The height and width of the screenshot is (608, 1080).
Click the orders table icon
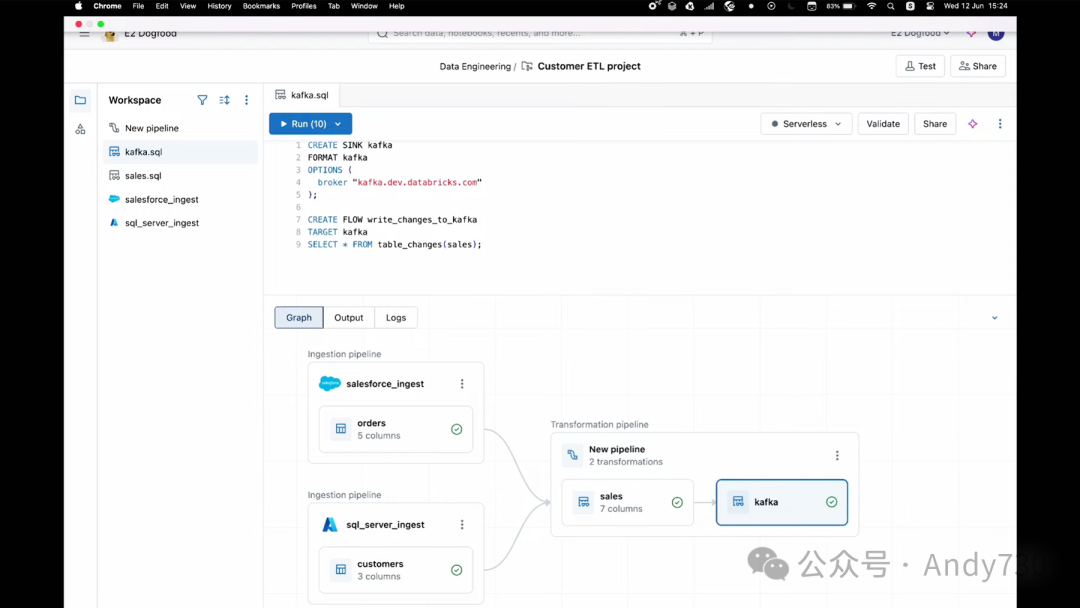[x=341, y=429]
